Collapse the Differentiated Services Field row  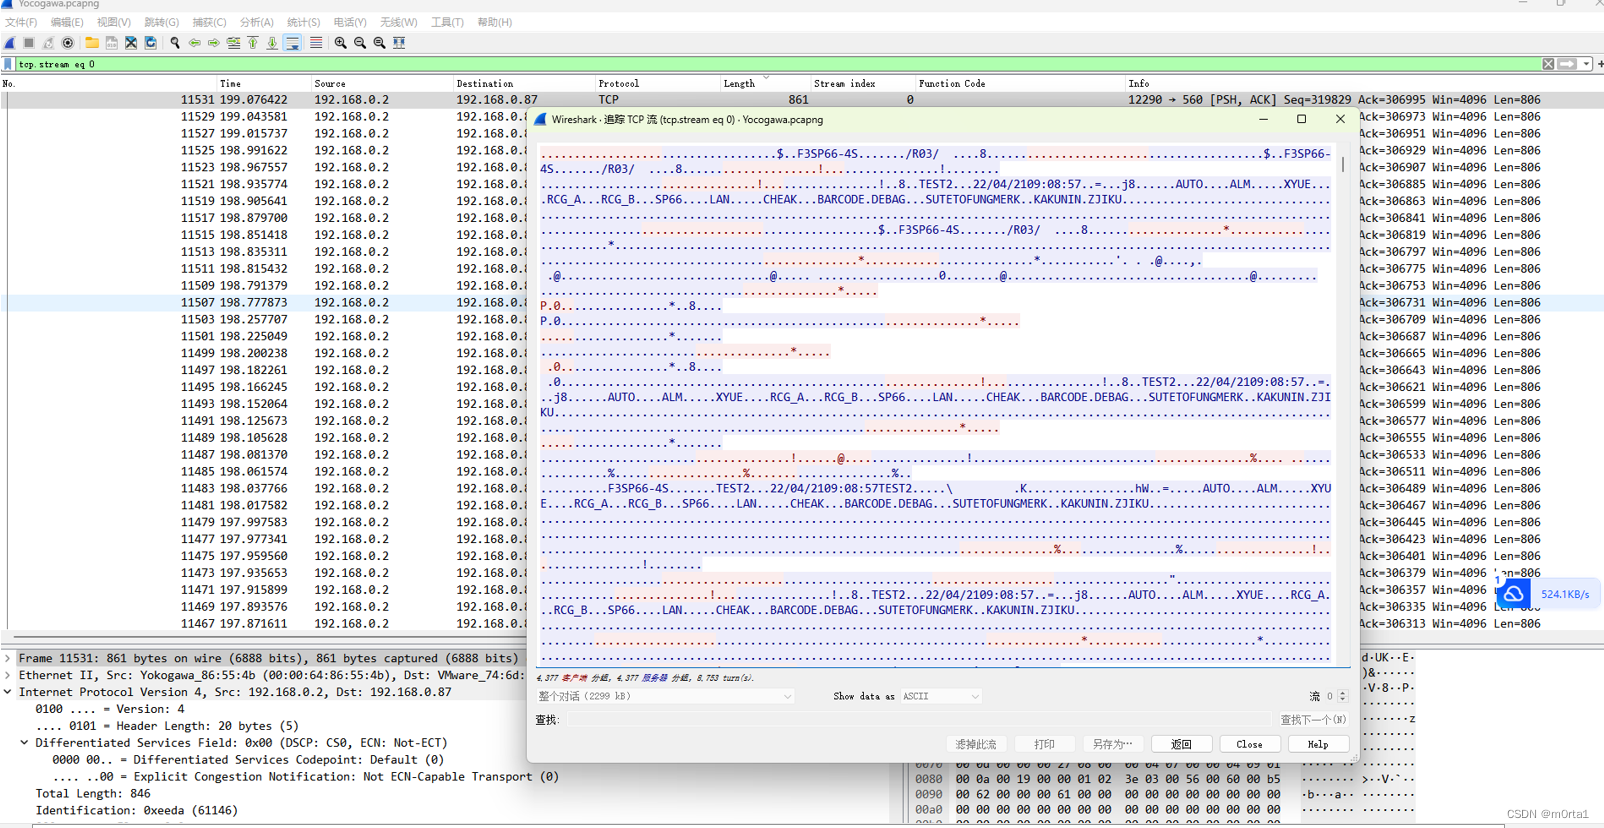(x=25, y=743)
